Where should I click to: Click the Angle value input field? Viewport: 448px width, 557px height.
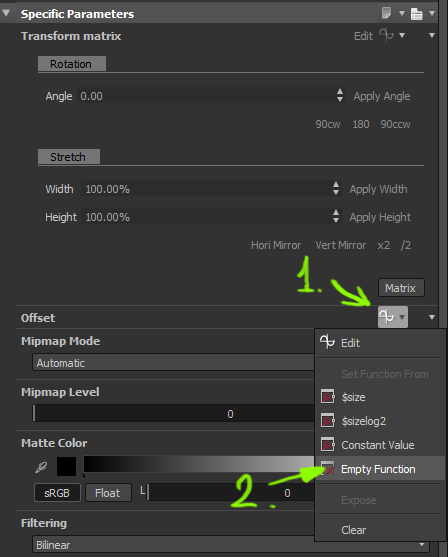click(206, 96)
